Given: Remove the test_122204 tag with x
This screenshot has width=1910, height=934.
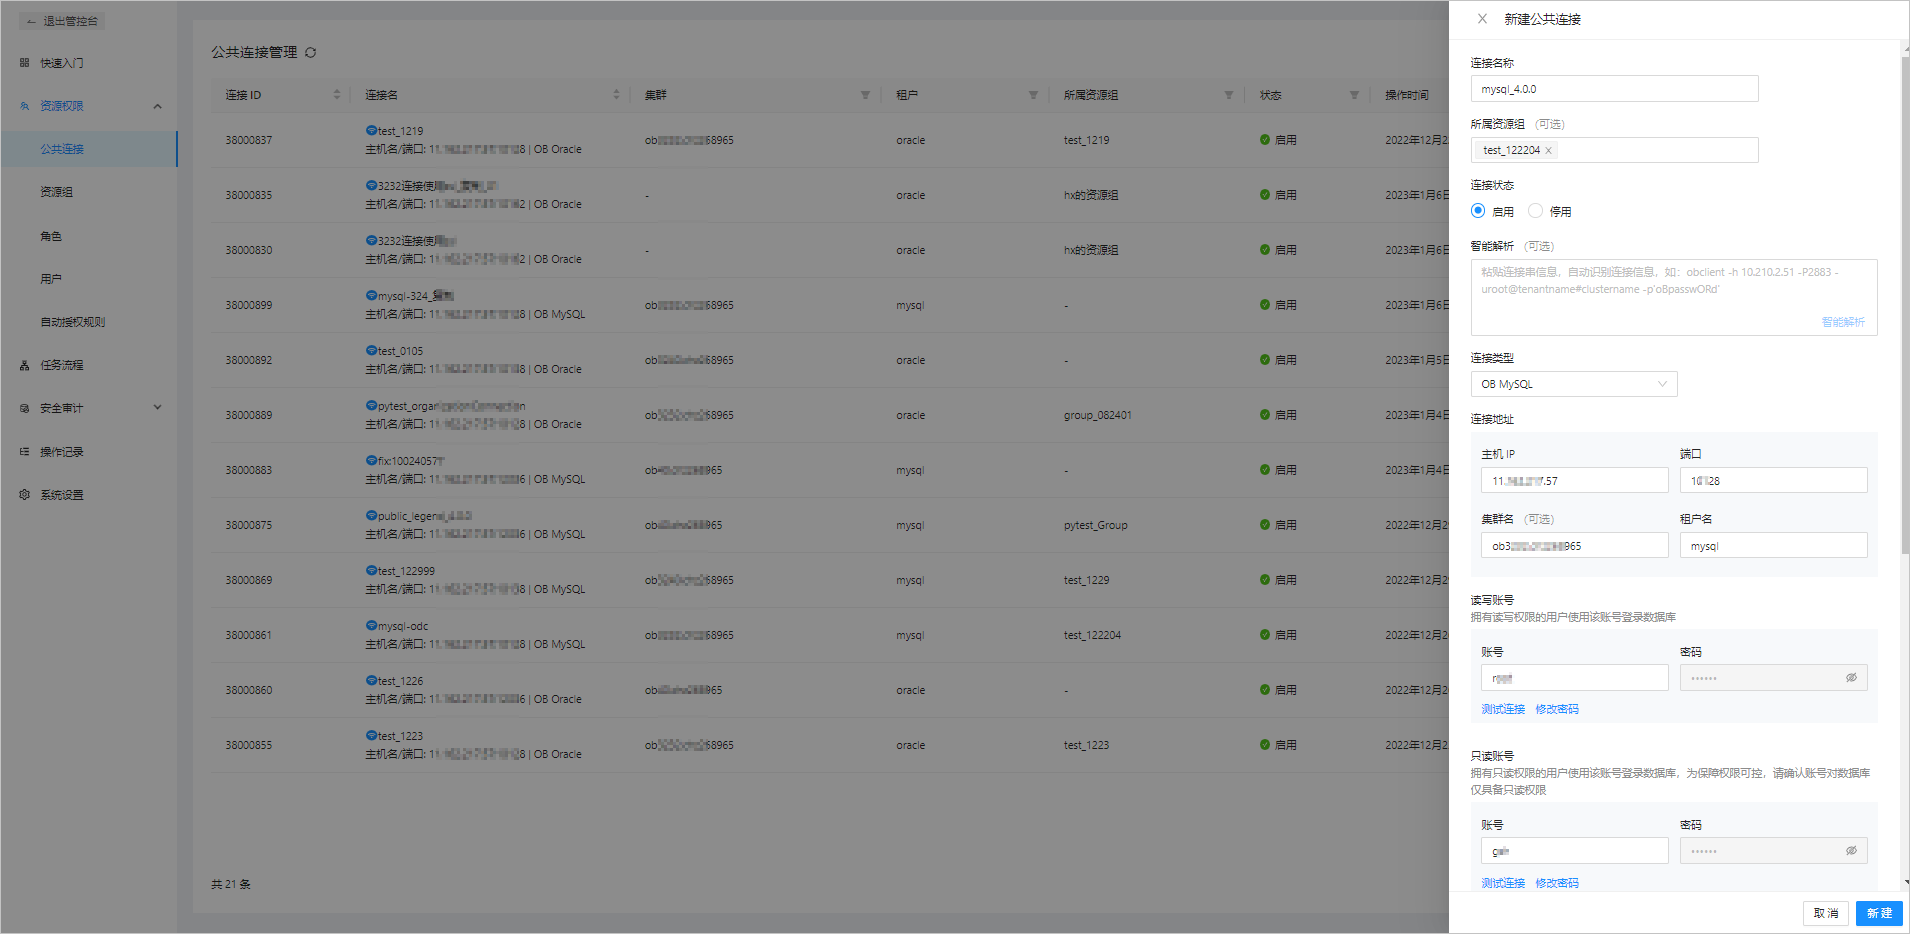Looking at the screenshot, I should click(x=1548, y=151).
